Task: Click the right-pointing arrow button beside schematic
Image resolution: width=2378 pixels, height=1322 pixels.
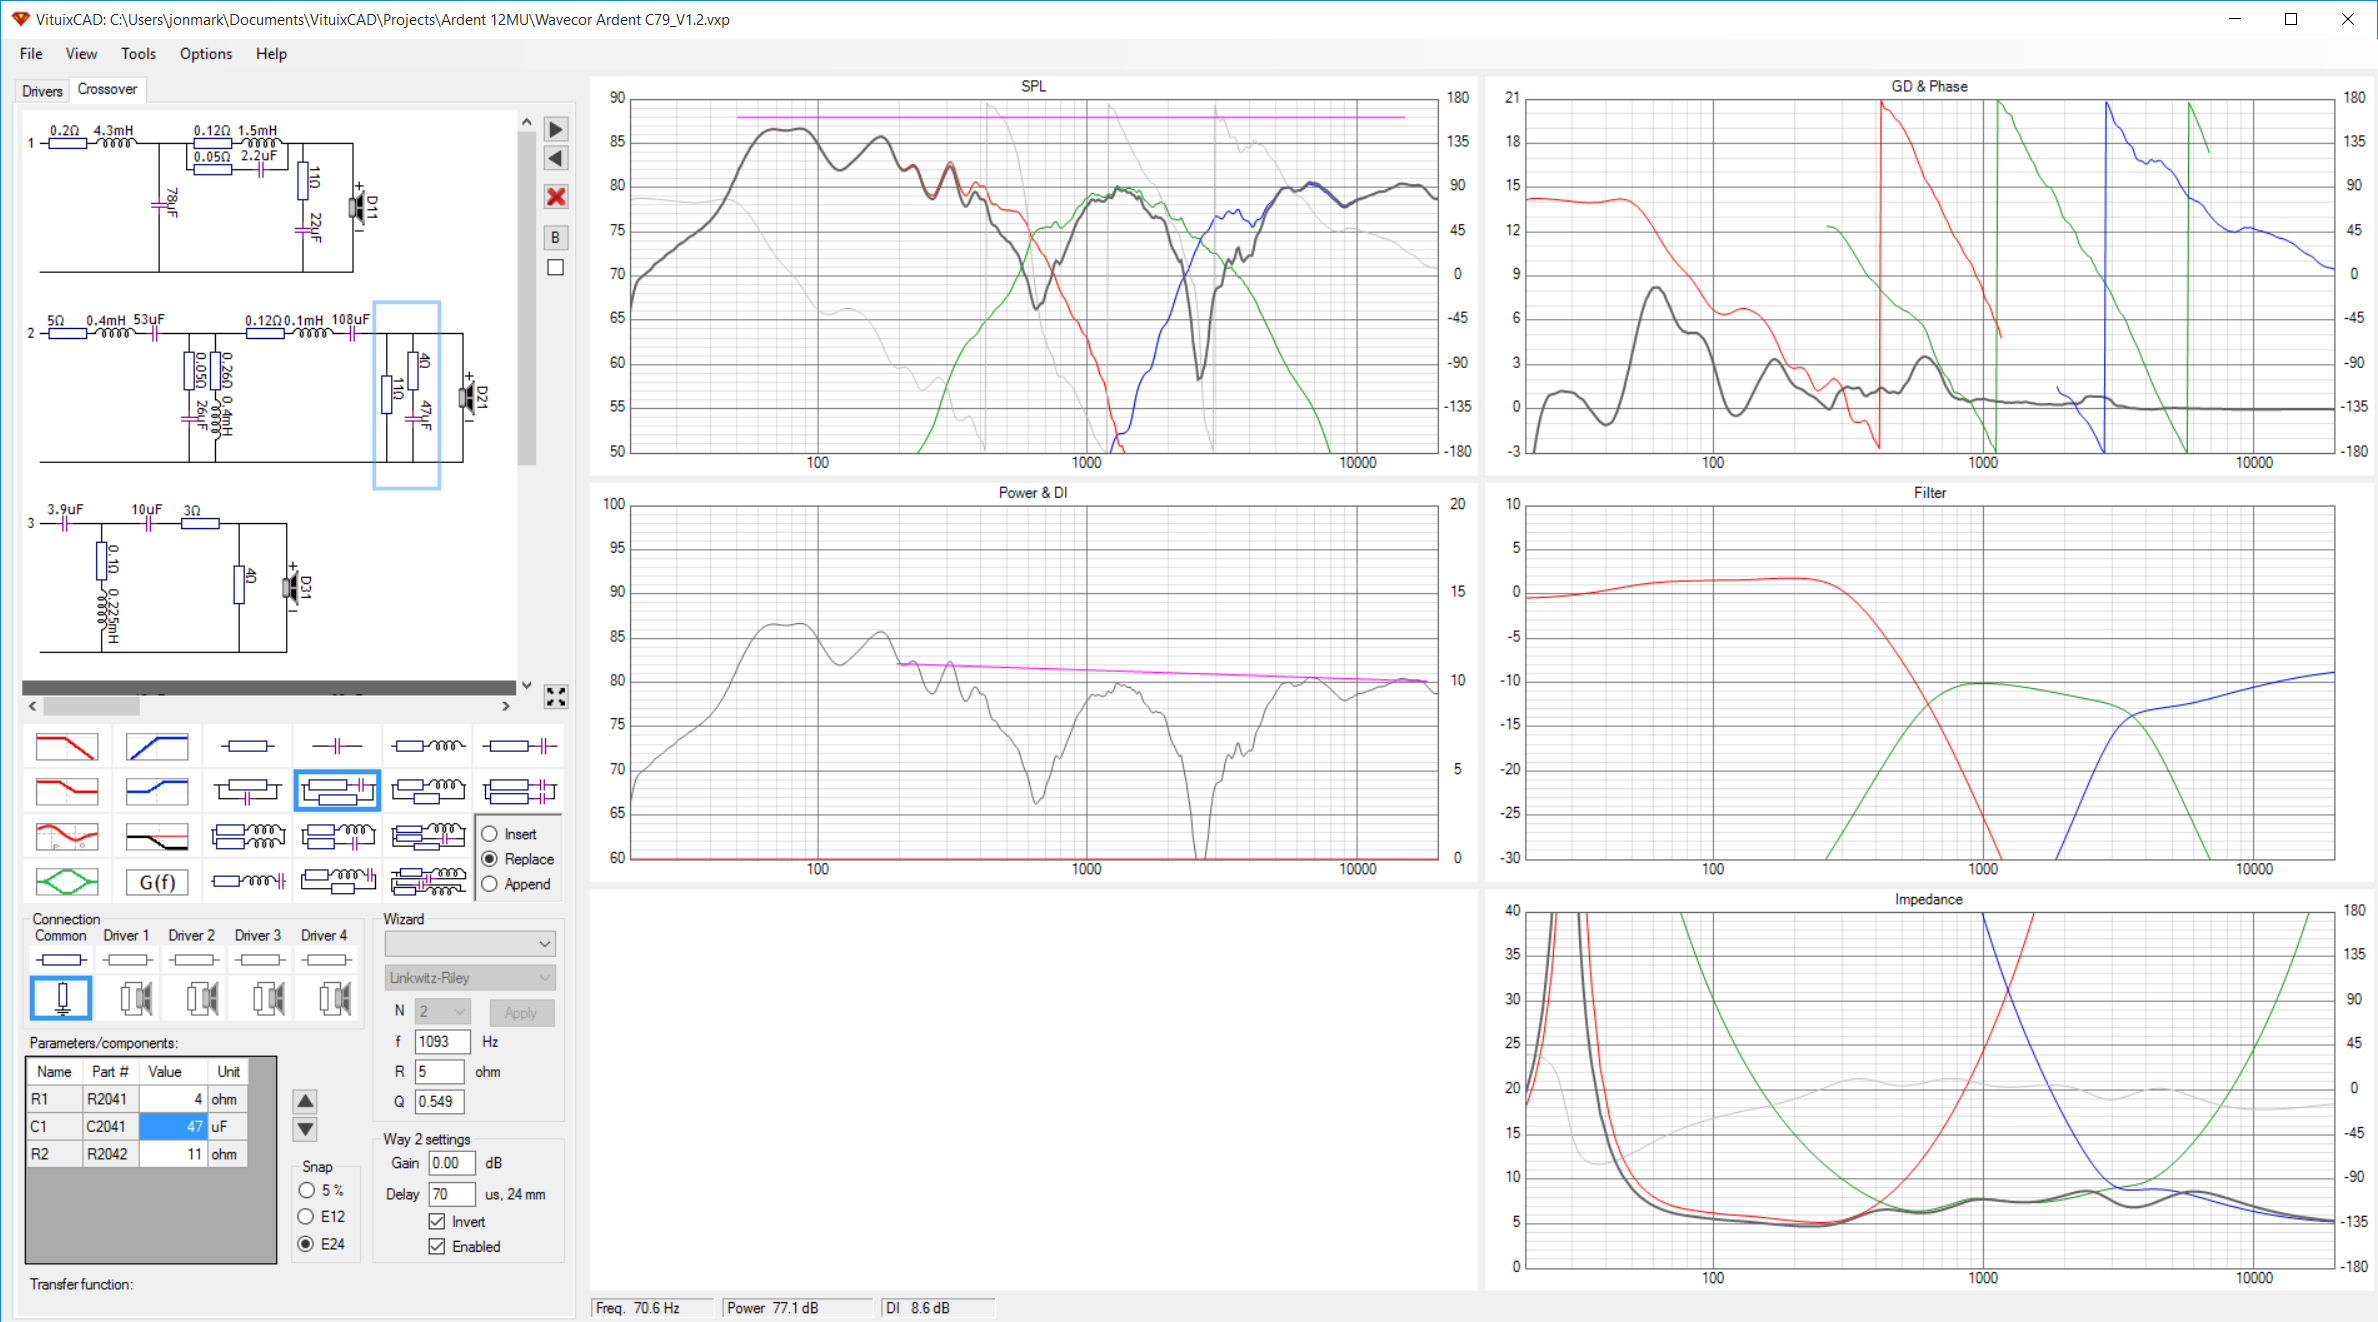Action: (x=556, y=130)
